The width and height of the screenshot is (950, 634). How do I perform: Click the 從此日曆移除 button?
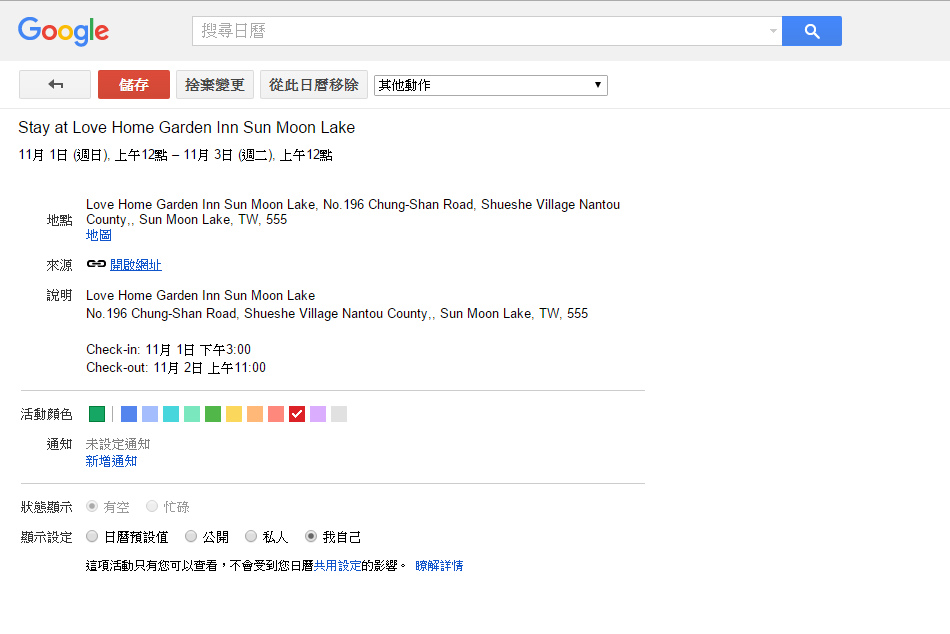click(x=314, y=84)
